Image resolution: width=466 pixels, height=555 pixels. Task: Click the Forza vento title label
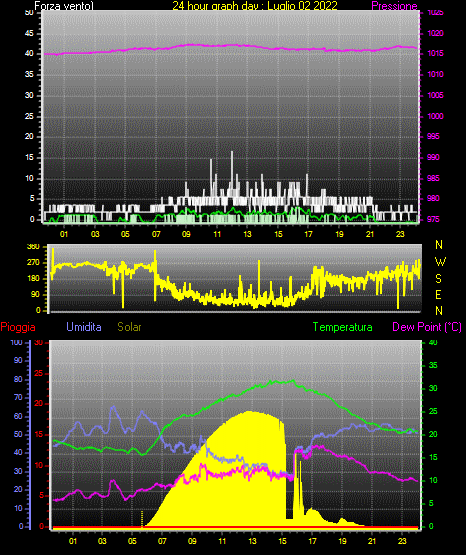click(x=64, y=6)
